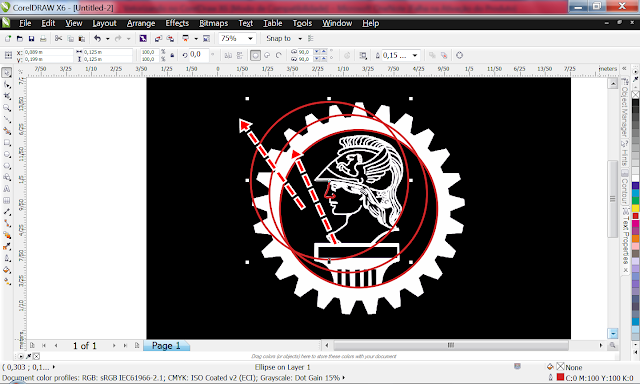Create a new document
This screenshot has width=640, height=384.
tap(8, 38)
